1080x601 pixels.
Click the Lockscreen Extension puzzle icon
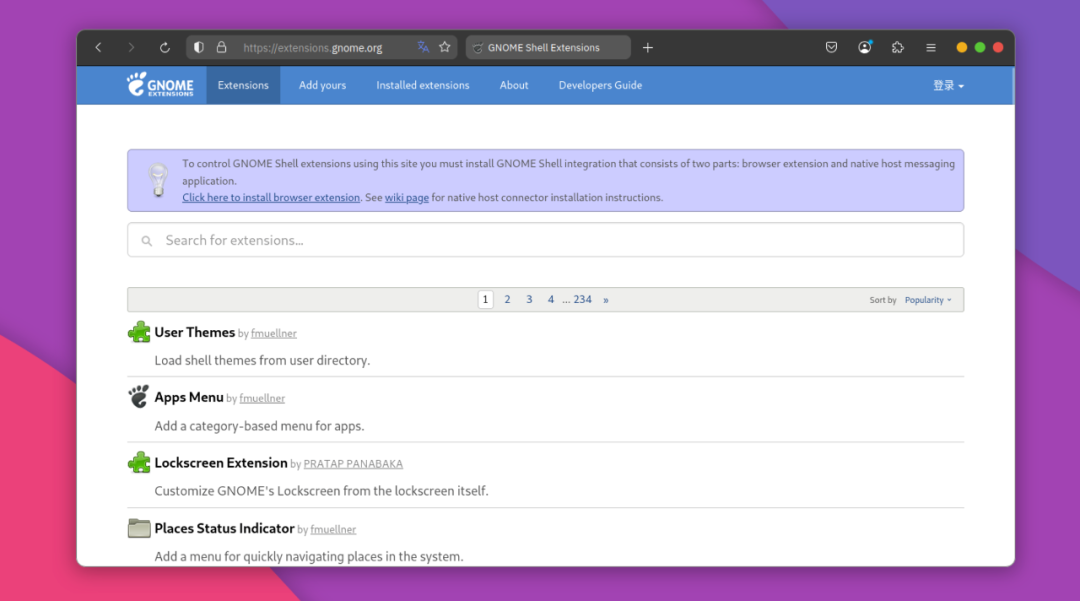tap(139, 462)
